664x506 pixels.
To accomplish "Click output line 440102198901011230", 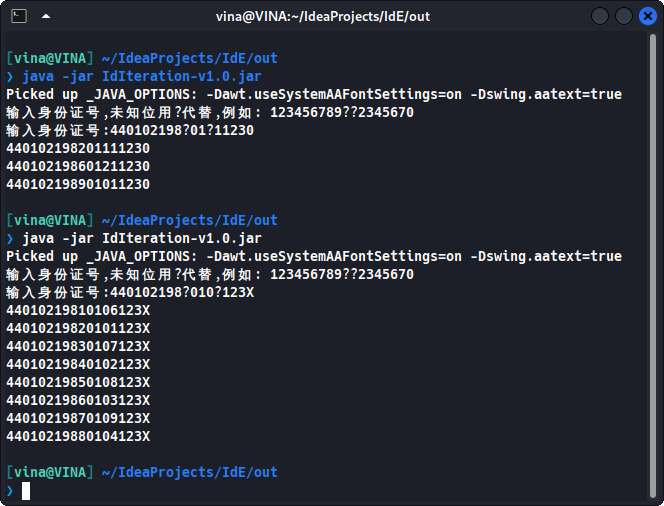I will pos(78,184).
